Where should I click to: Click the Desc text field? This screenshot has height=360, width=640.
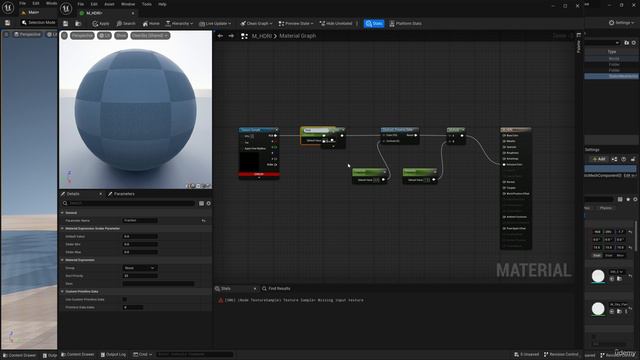point(158,284)
